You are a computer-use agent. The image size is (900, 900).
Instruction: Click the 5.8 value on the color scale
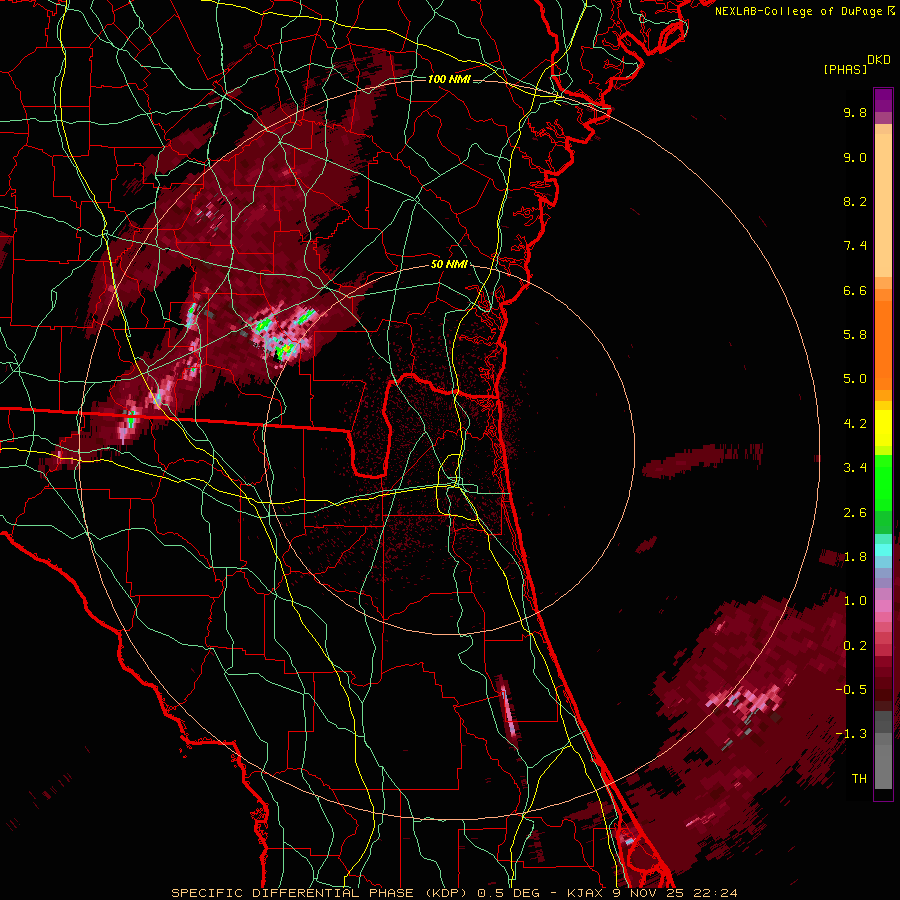(x=855, y=335)
